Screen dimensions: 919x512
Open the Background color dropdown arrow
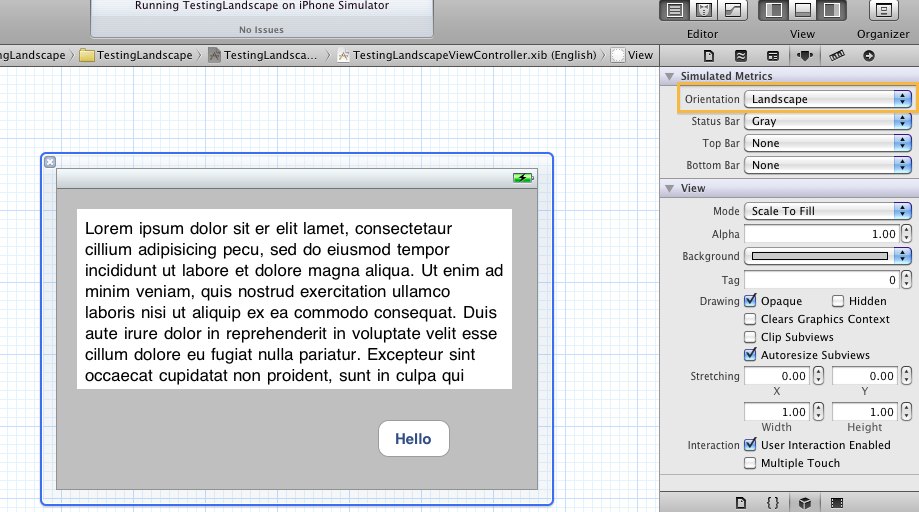tap(903, 256)
